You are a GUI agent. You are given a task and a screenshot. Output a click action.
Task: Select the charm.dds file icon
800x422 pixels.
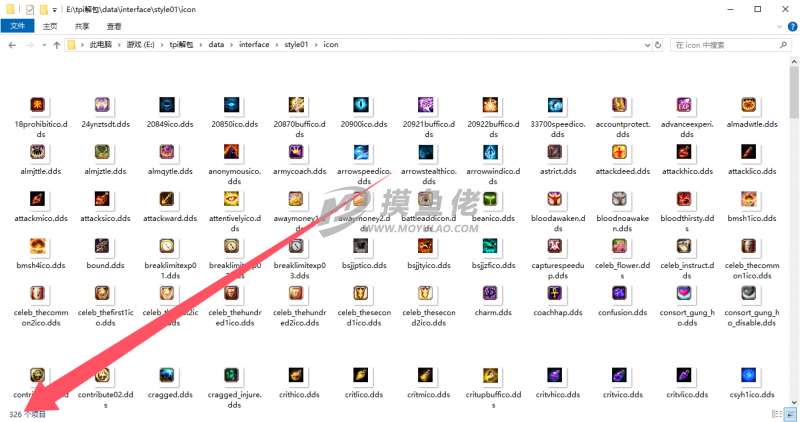click(x=490, y=293)
